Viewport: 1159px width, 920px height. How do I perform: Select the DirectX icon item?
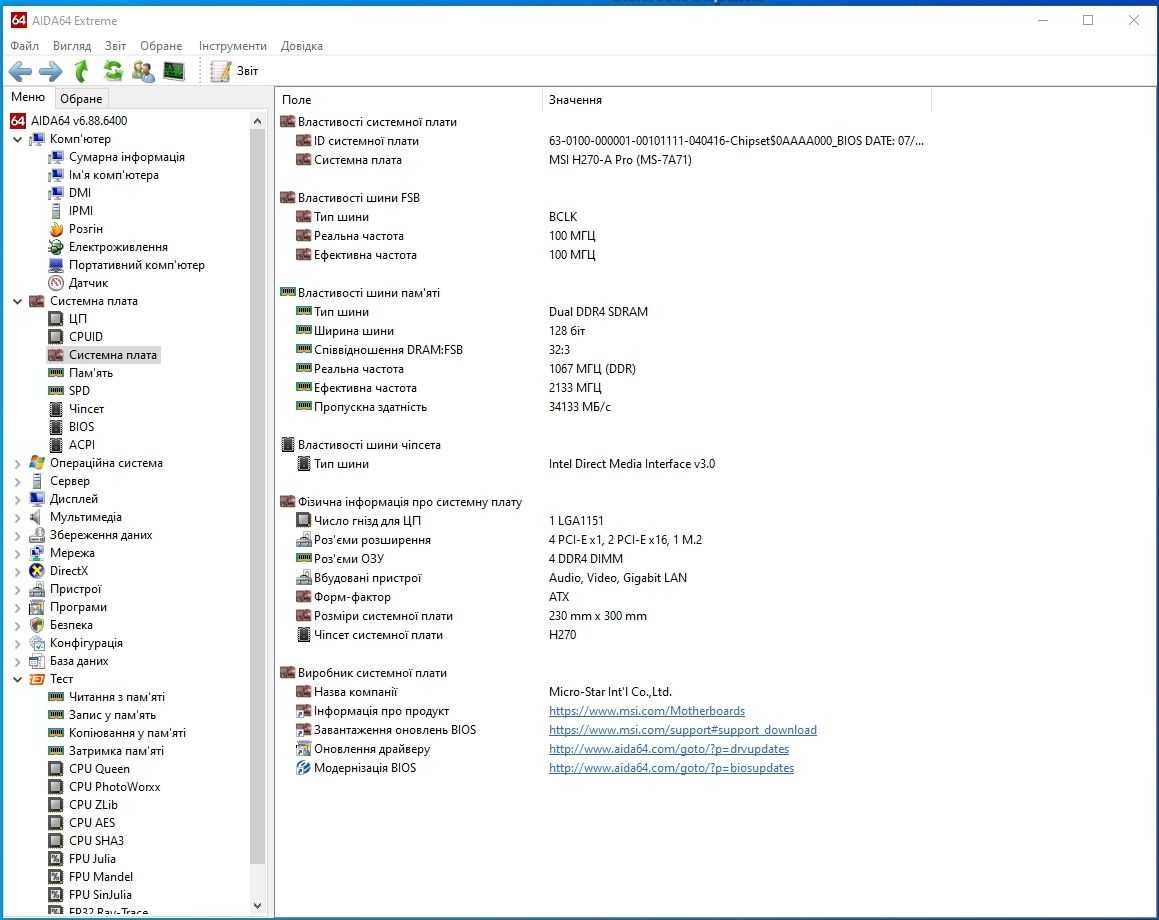coord(69,571)
